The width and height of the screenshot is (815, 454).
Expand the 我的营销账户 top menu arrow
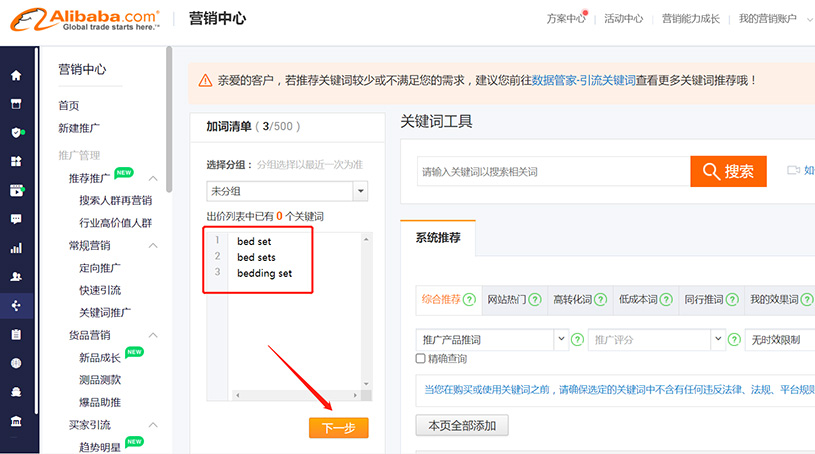809,19
